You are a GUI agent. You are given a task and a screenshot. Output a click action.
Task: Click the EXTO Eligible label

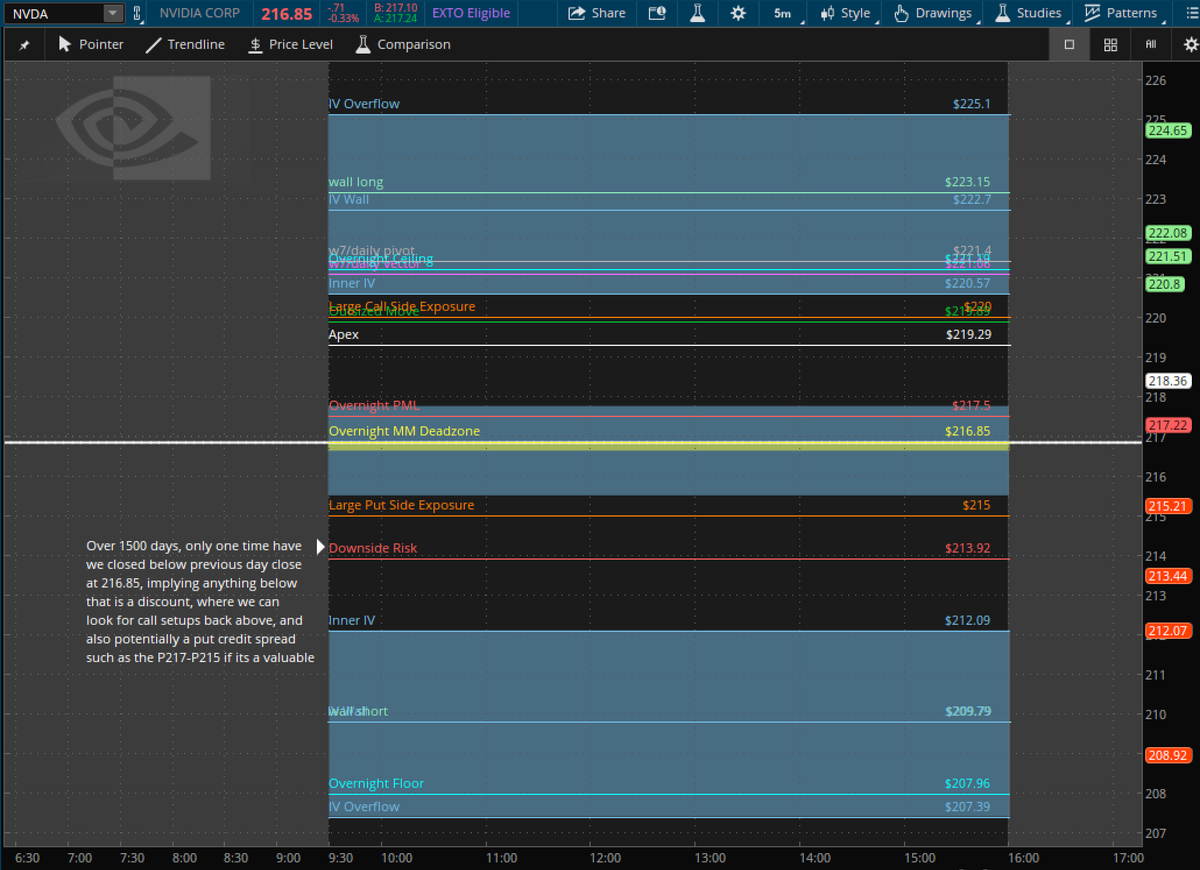click(x=471, y=13)
